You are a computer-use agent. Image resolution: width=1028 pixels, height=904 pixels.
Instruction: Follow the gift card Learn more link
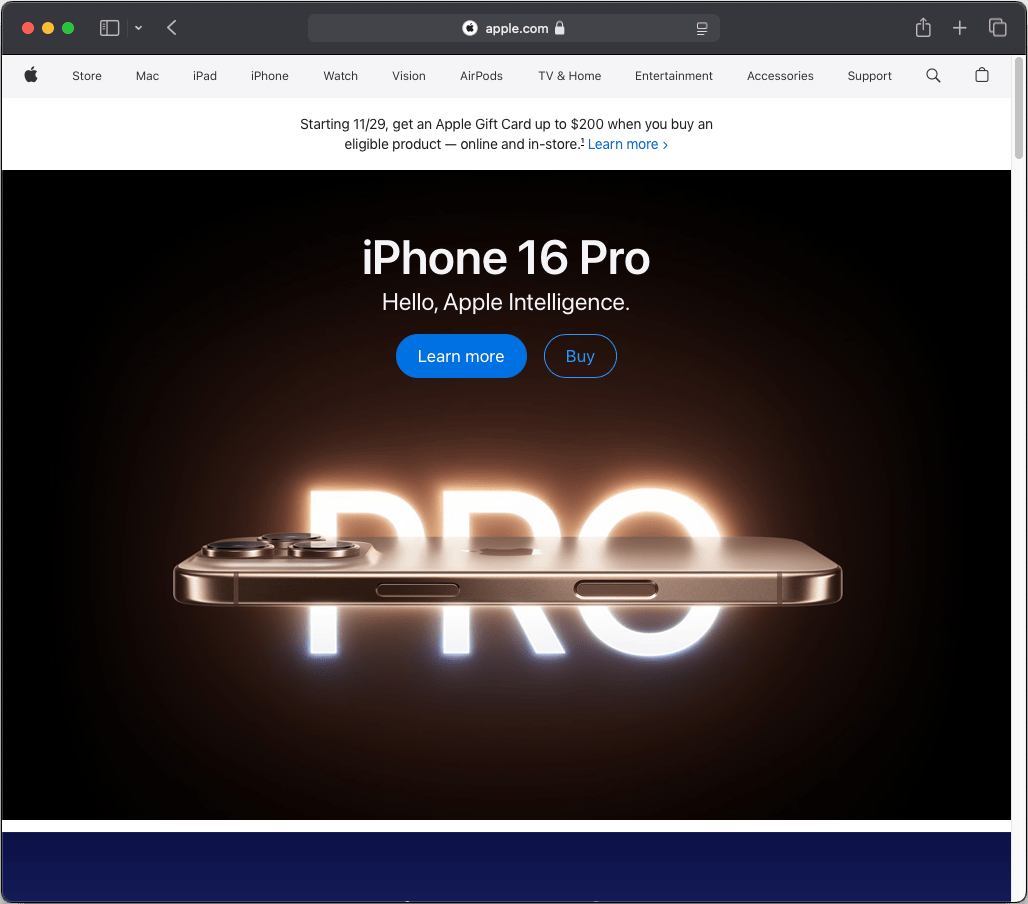pyautogui.click(x=627, y=144)
